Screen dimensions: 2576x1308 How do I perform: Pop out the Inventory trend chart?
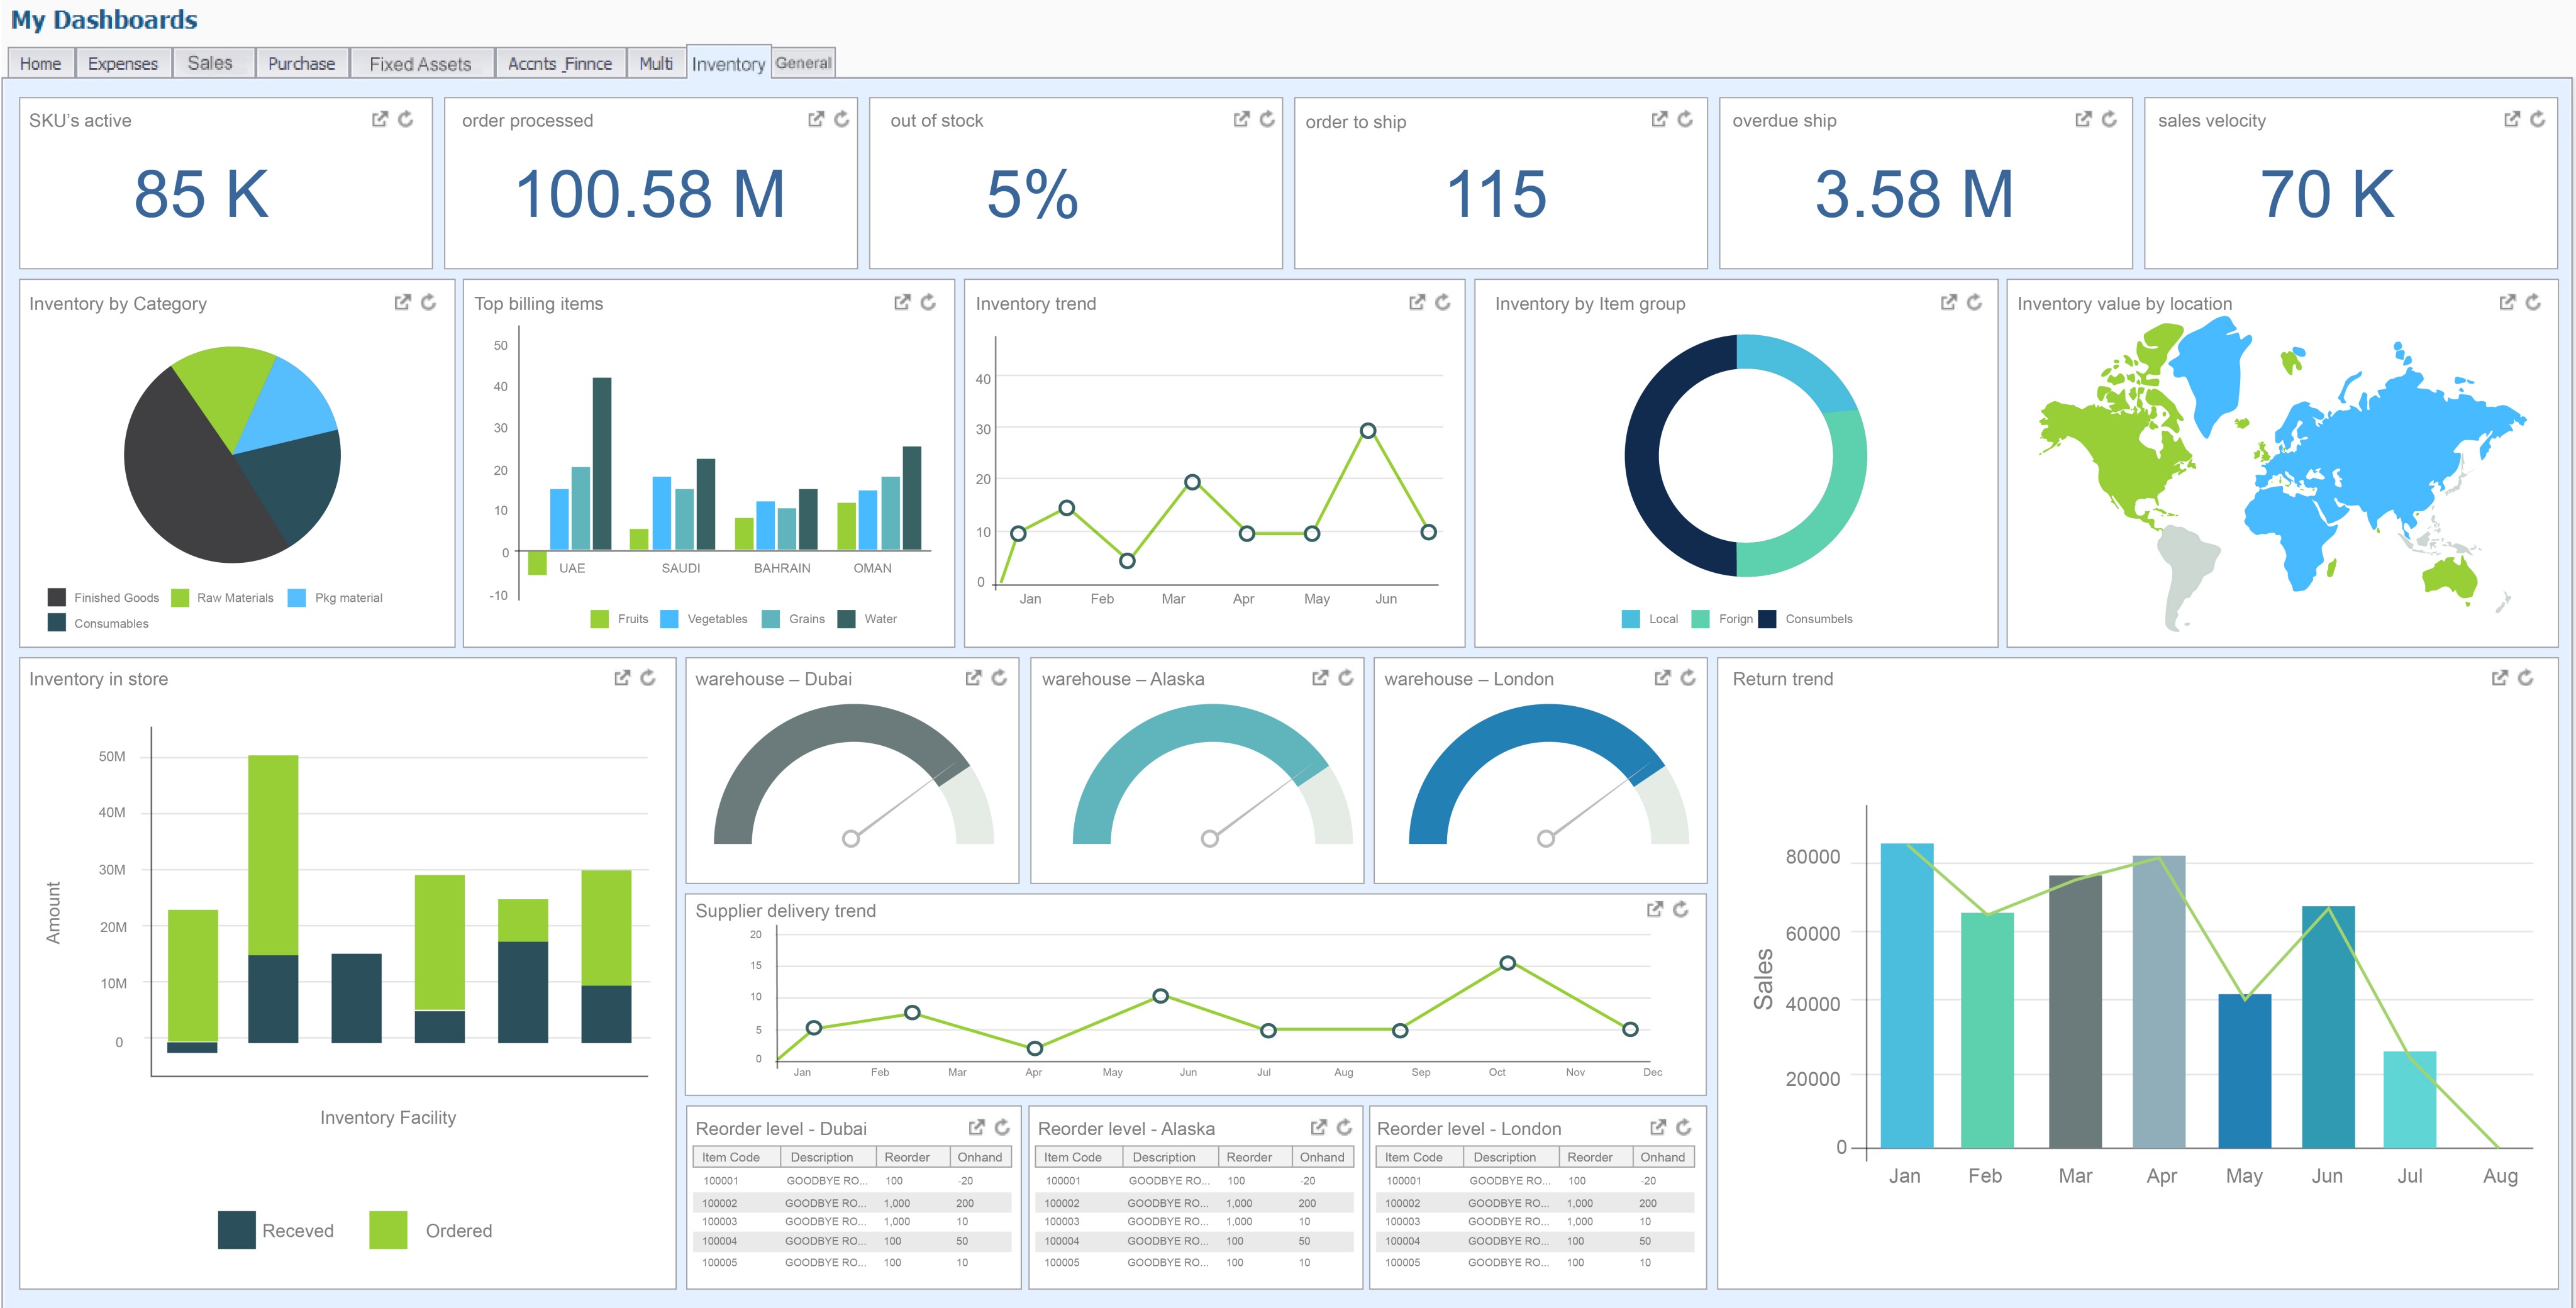tap(1417, 302)
